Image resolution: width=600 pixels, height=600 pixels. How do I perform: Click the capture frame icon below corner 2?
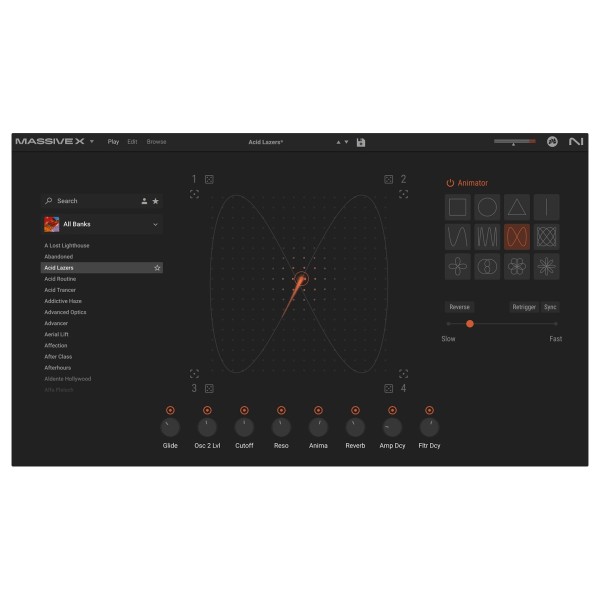point(403,194)
